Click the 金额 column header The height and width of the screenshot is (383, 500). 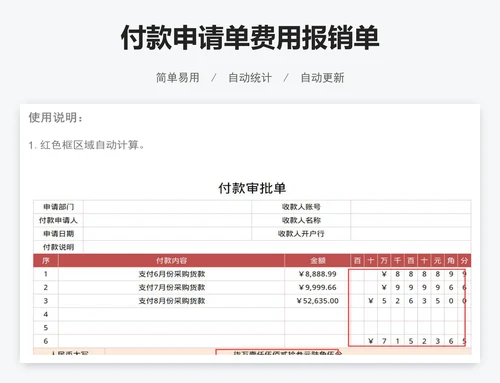pos(317,260)
